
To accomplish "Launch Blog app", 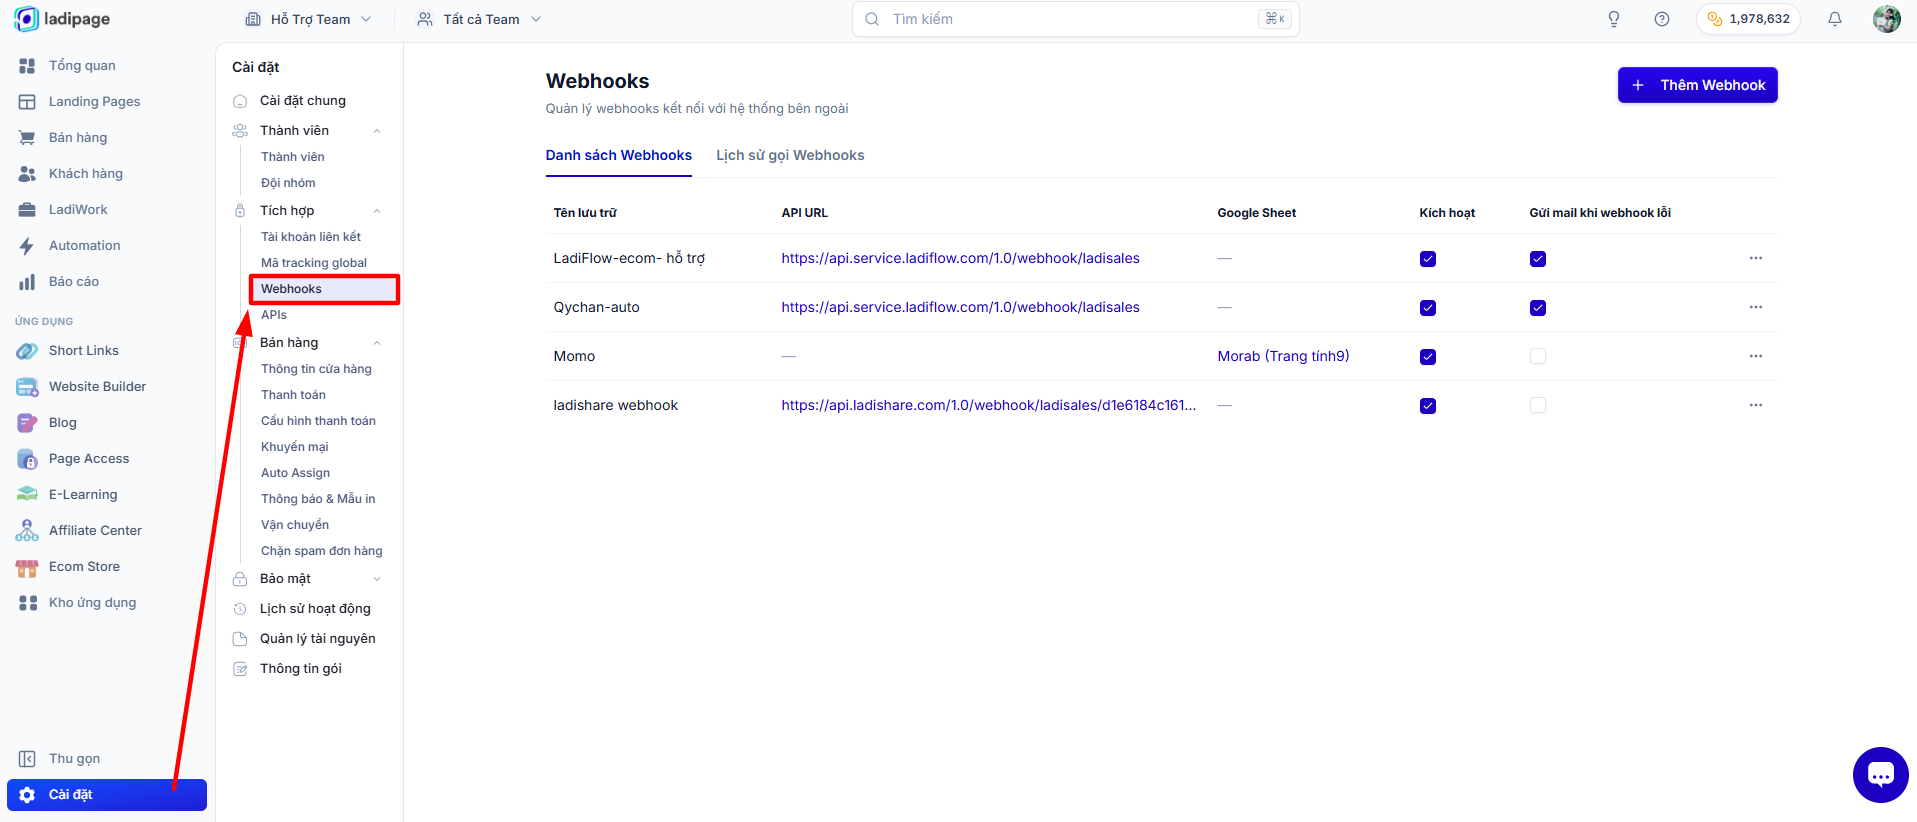I will point(63,423).
